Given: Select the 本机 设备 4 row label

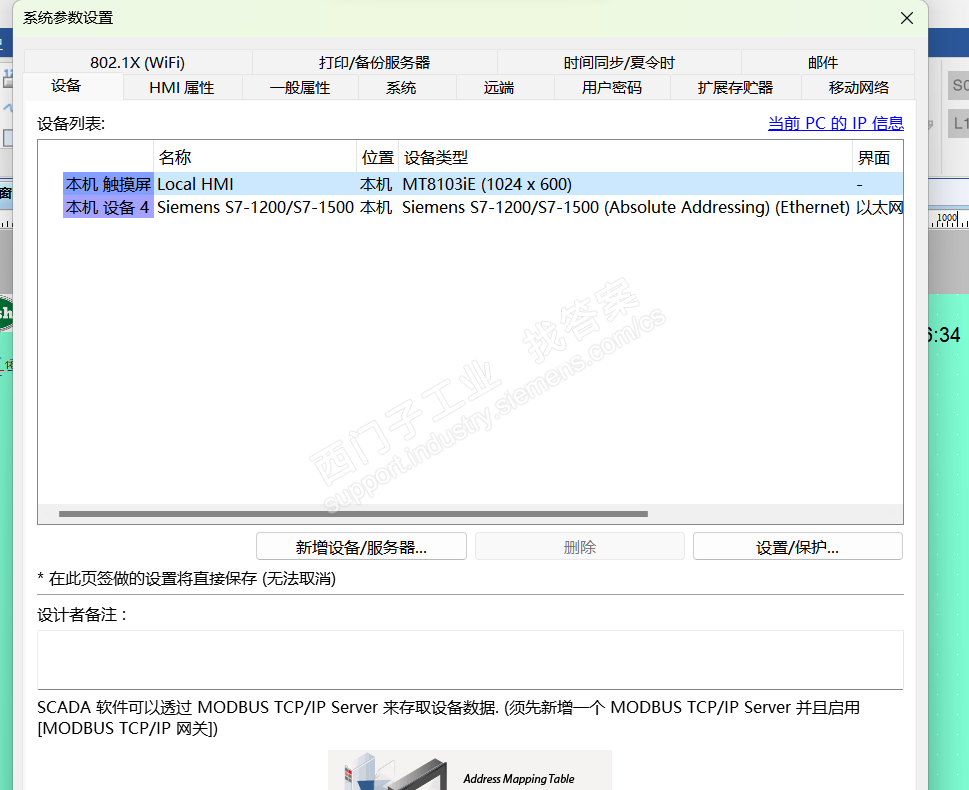Looking at the screenshot, I should (x=108, y=207).
